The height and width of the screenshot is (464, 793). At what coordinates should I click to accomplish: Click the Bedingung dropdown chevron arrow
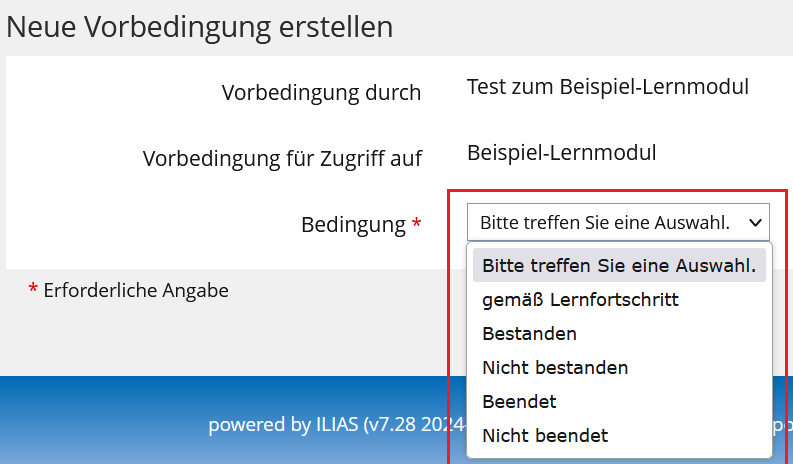pyautogui.click(x=754, y=222)
